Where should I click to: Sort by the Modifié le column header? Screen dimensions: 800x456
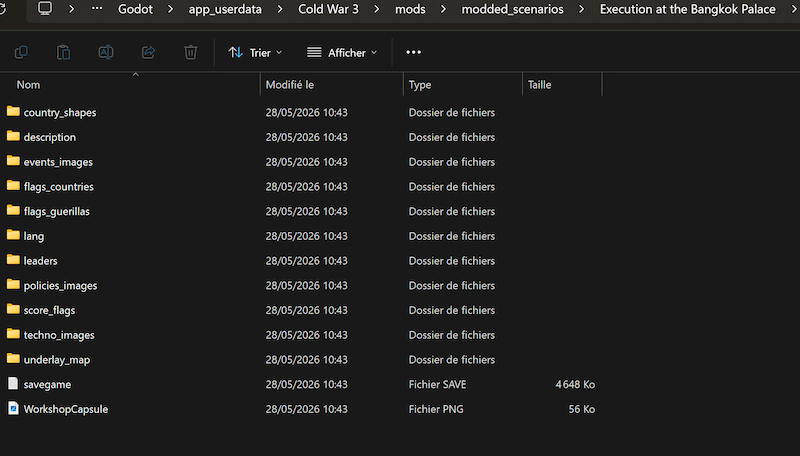coord(290,85)
